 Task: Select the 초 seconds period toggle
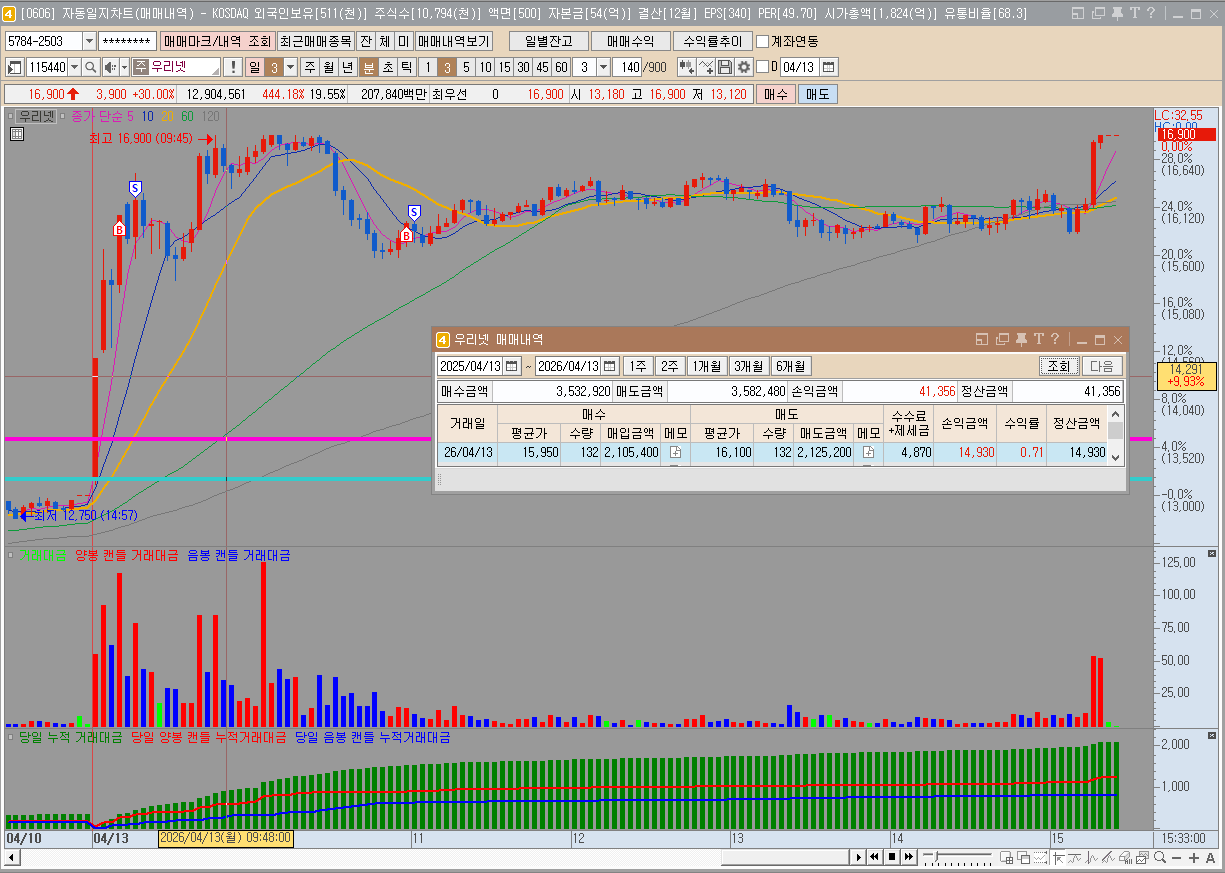387,67
